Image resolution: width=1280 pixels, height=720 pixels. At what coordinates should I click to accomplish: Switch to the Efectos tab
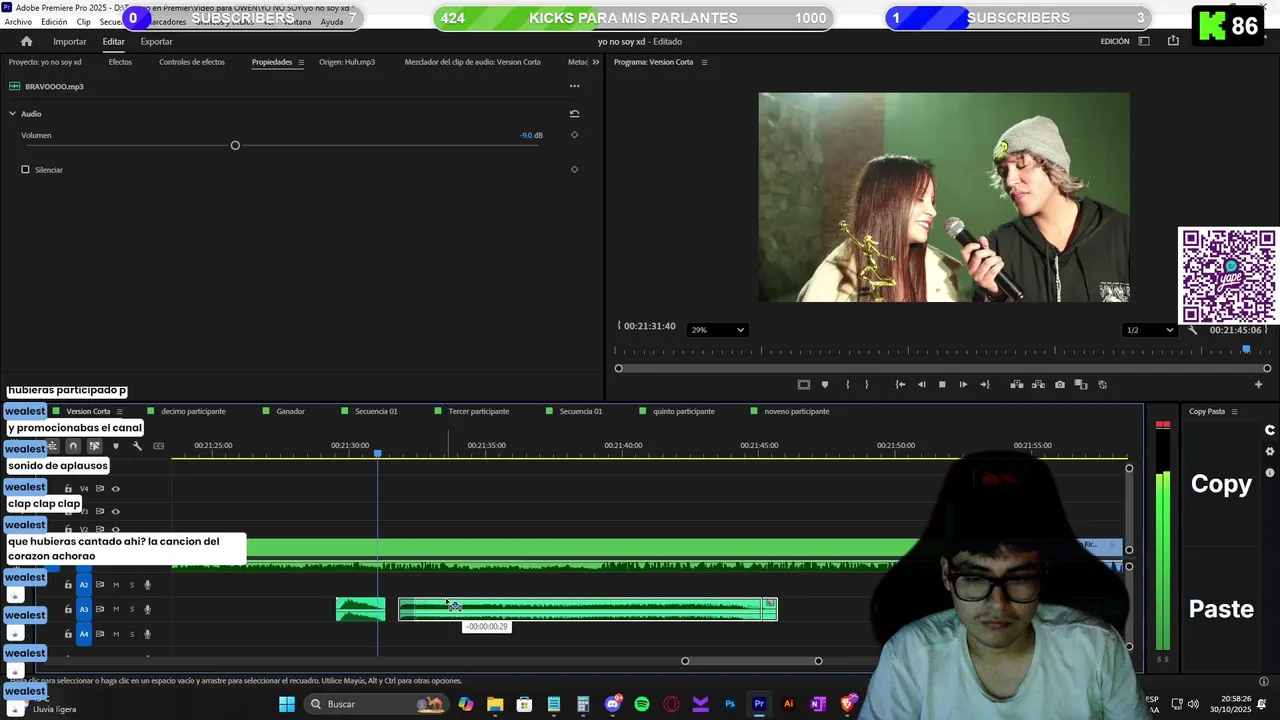pos(120,62)
